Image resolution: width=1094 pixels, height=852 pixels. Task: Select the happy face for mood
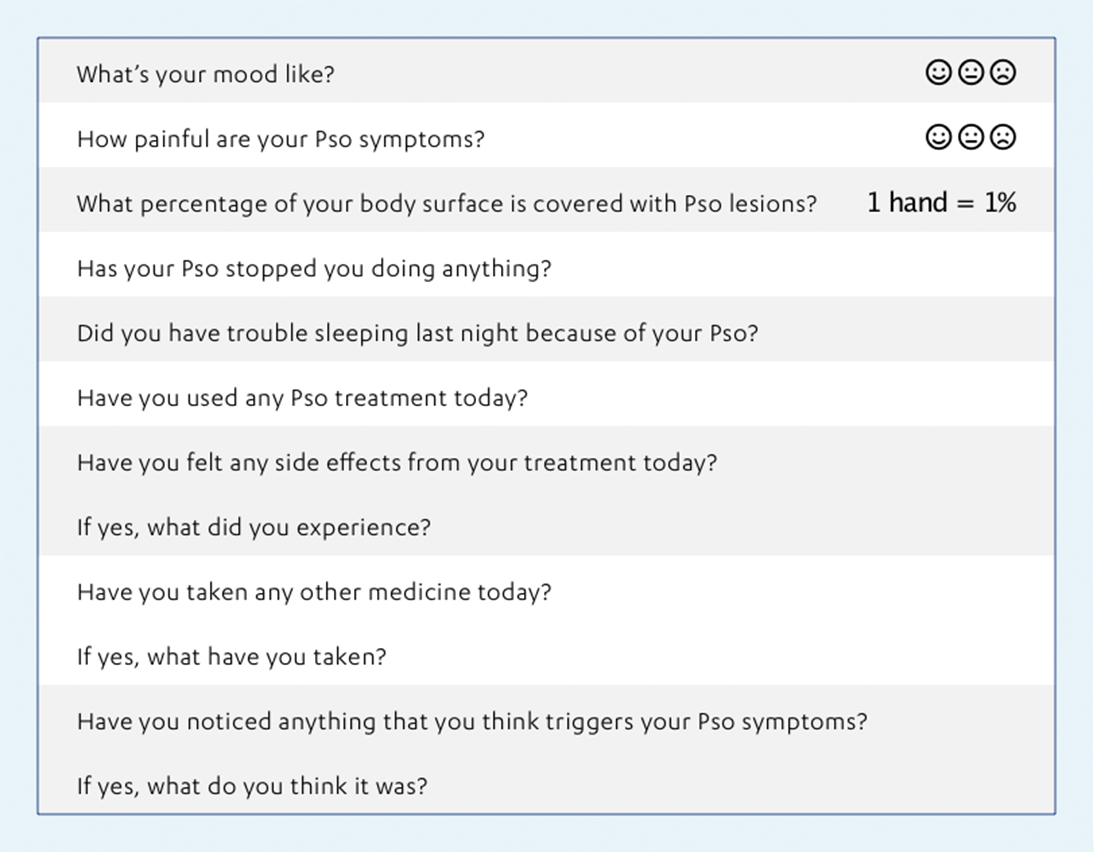pyautogui.click(x=938, y=72)
